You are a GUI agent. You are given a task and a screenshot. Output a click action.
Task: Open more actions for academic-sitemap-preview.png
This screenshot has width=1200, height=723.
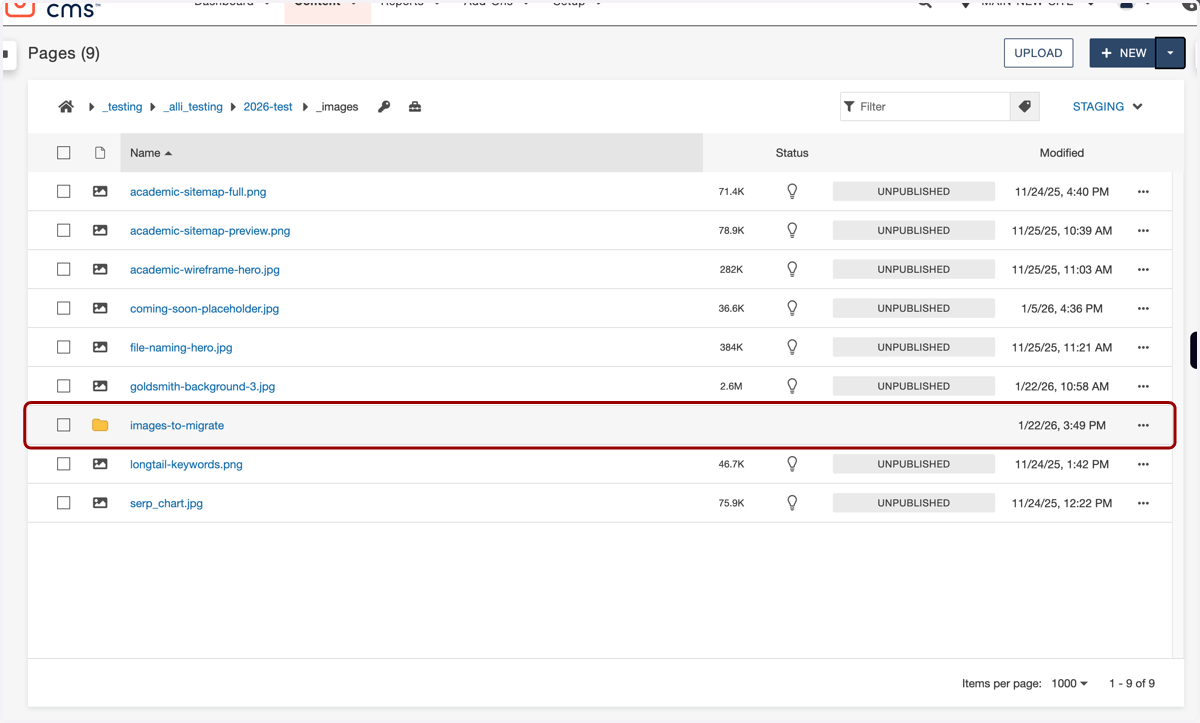[1143, 231]
